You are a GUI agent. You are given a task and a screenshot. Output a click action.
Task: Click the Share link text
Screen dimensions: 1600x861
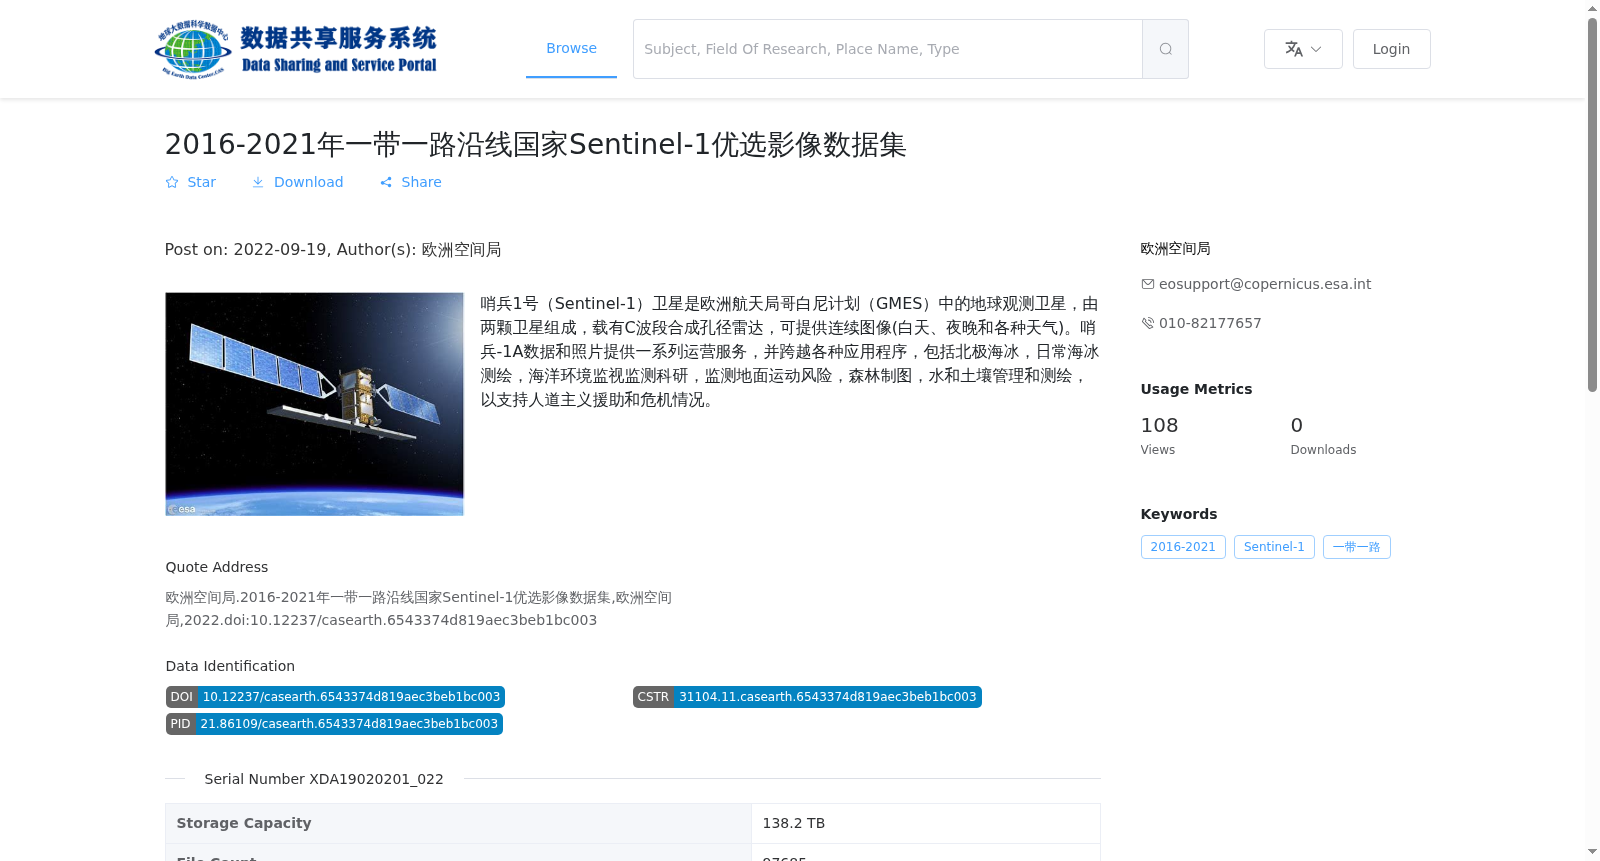421,182
